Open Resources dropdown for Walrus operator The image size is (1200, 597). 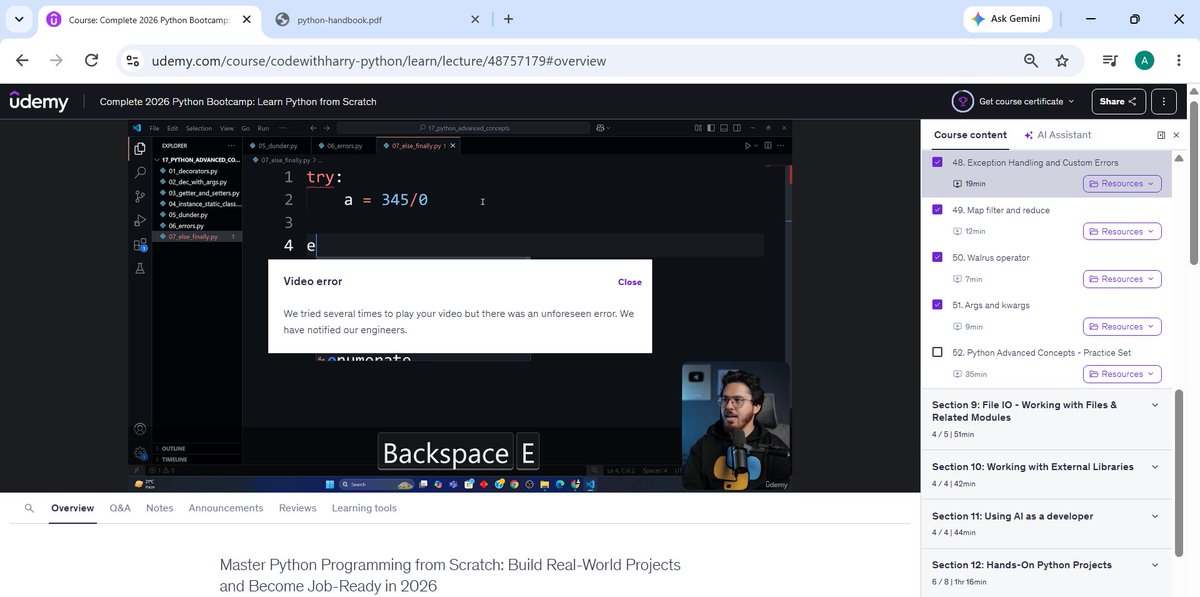point(1122,279)
